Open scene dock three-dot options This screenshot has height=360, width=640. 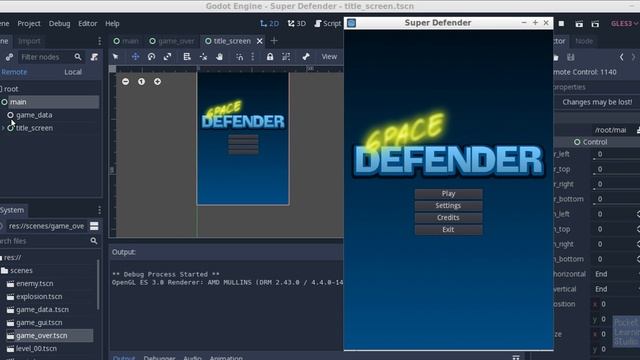tap(99, 41)
